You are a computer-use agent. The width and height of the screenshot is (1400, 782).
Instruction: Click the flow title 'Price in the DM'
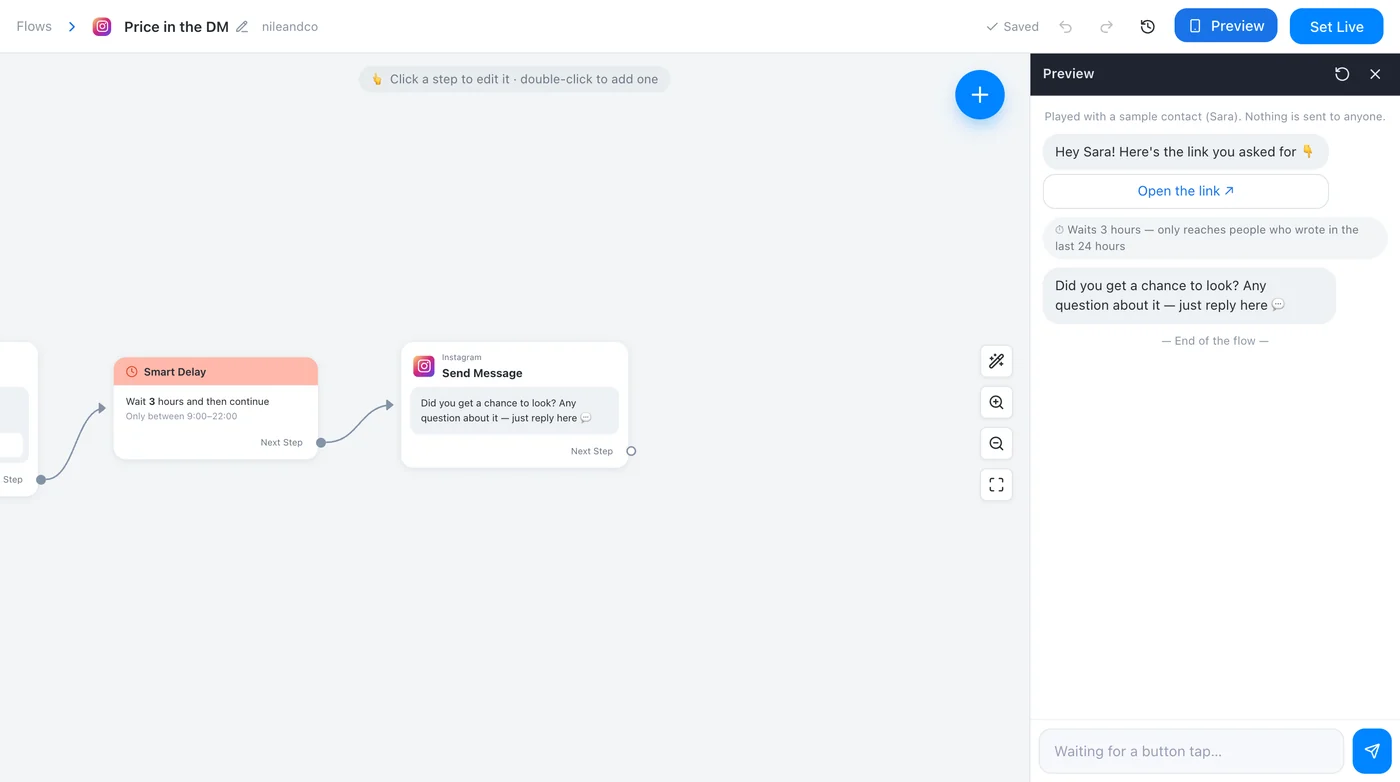pyautogui.click(x=176, y=27)
